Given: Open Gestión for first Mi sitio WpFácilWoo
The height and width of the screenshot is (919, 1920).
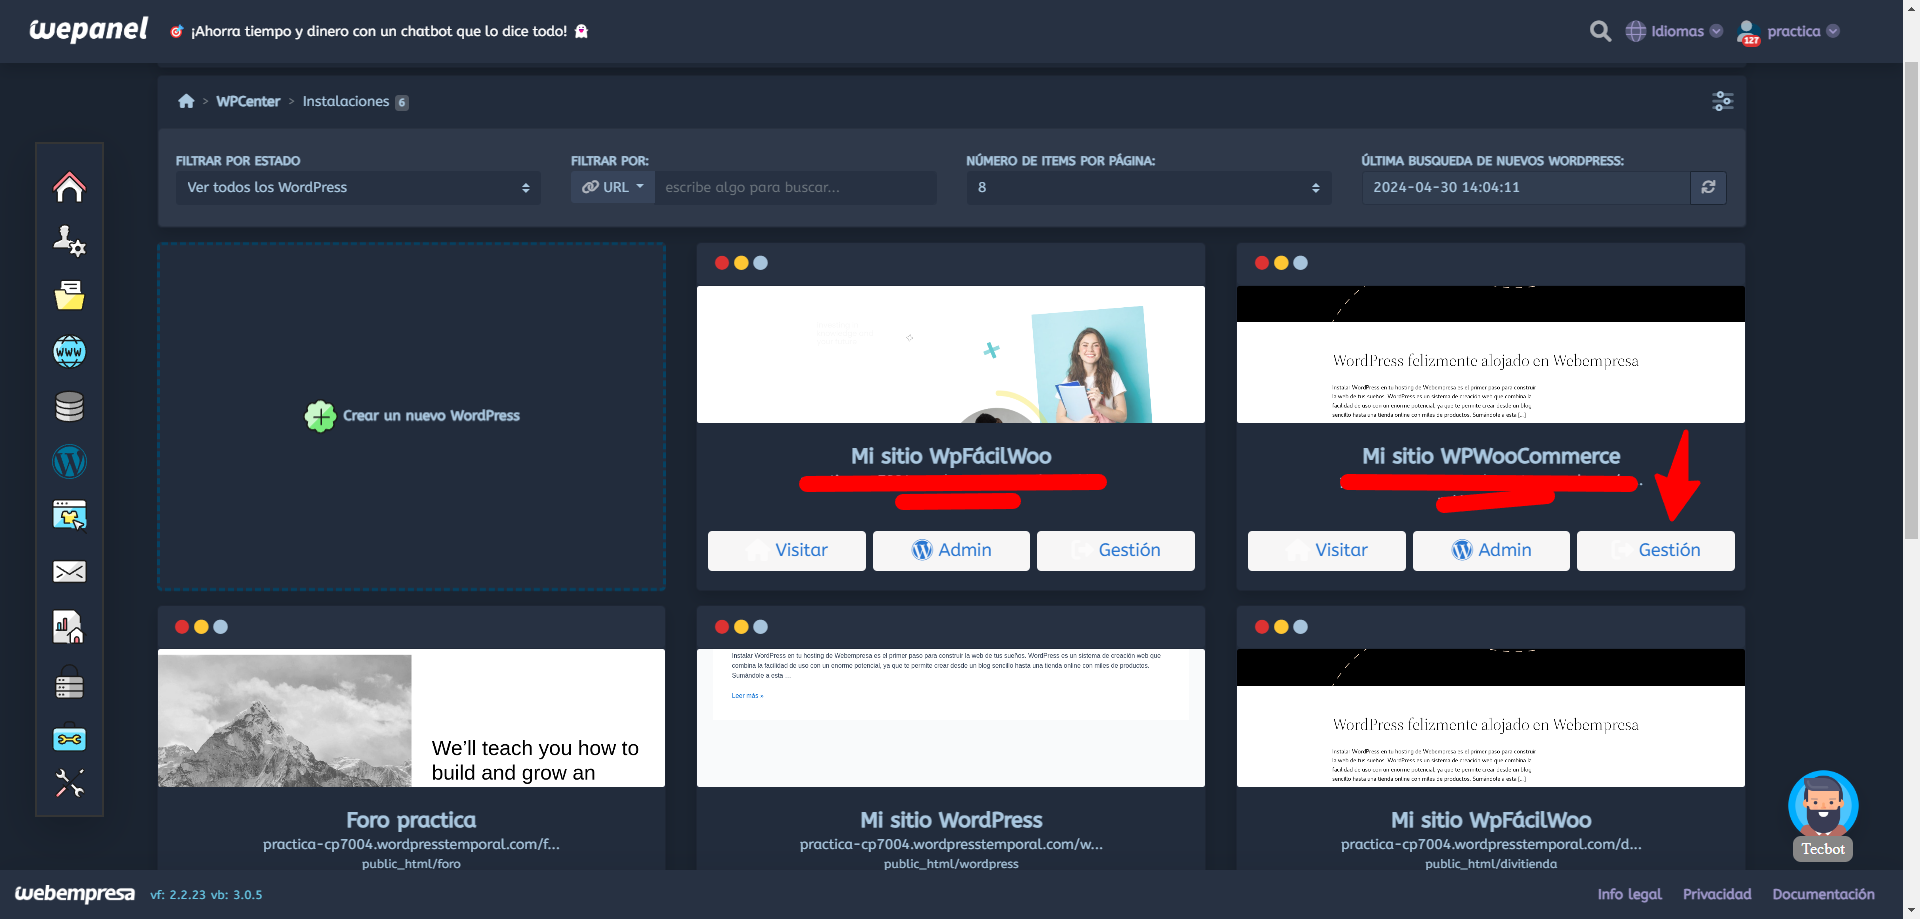Looking at the screenshot, I should [x=1116, y=550].
